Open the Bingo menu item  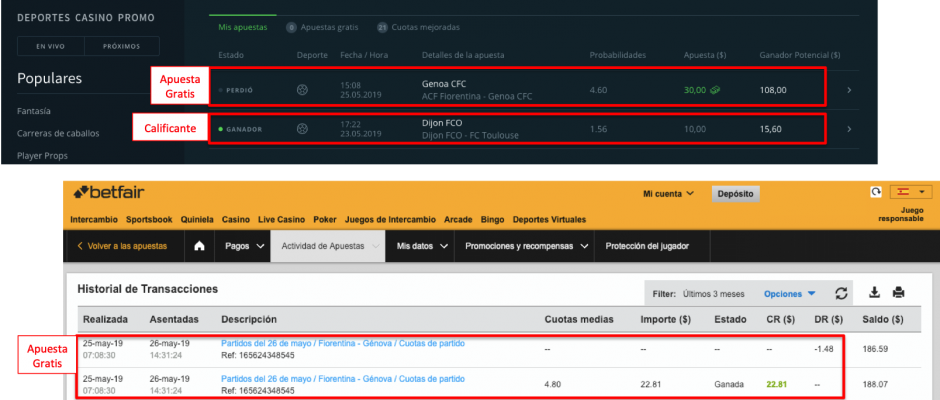tap(492, 219)
